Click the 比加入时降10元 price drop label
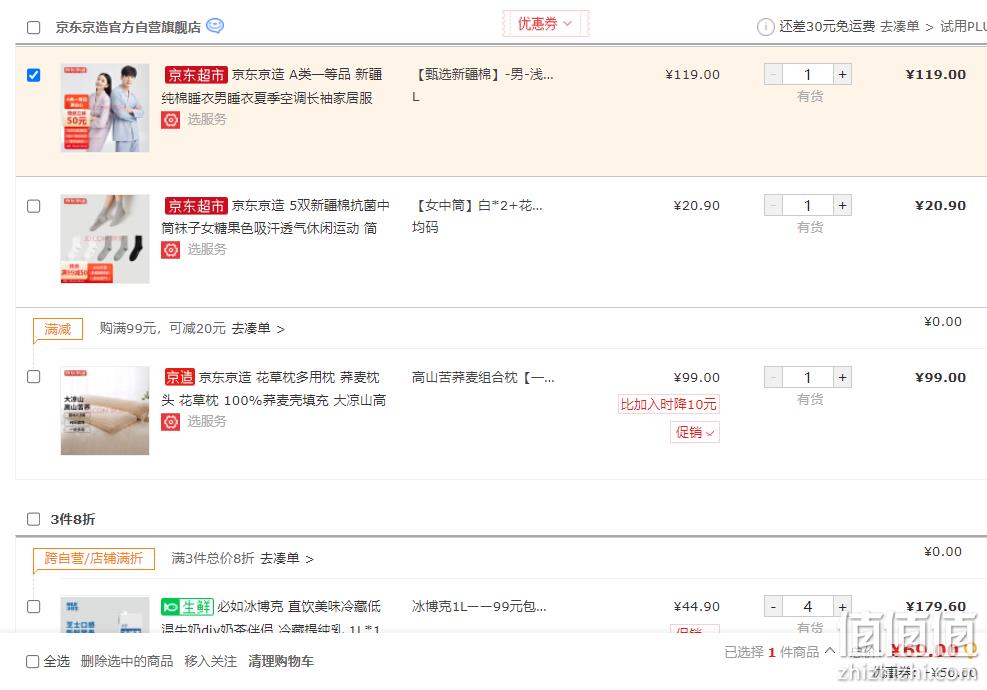This screenshot has width=987, height=690. pos(668,404)
